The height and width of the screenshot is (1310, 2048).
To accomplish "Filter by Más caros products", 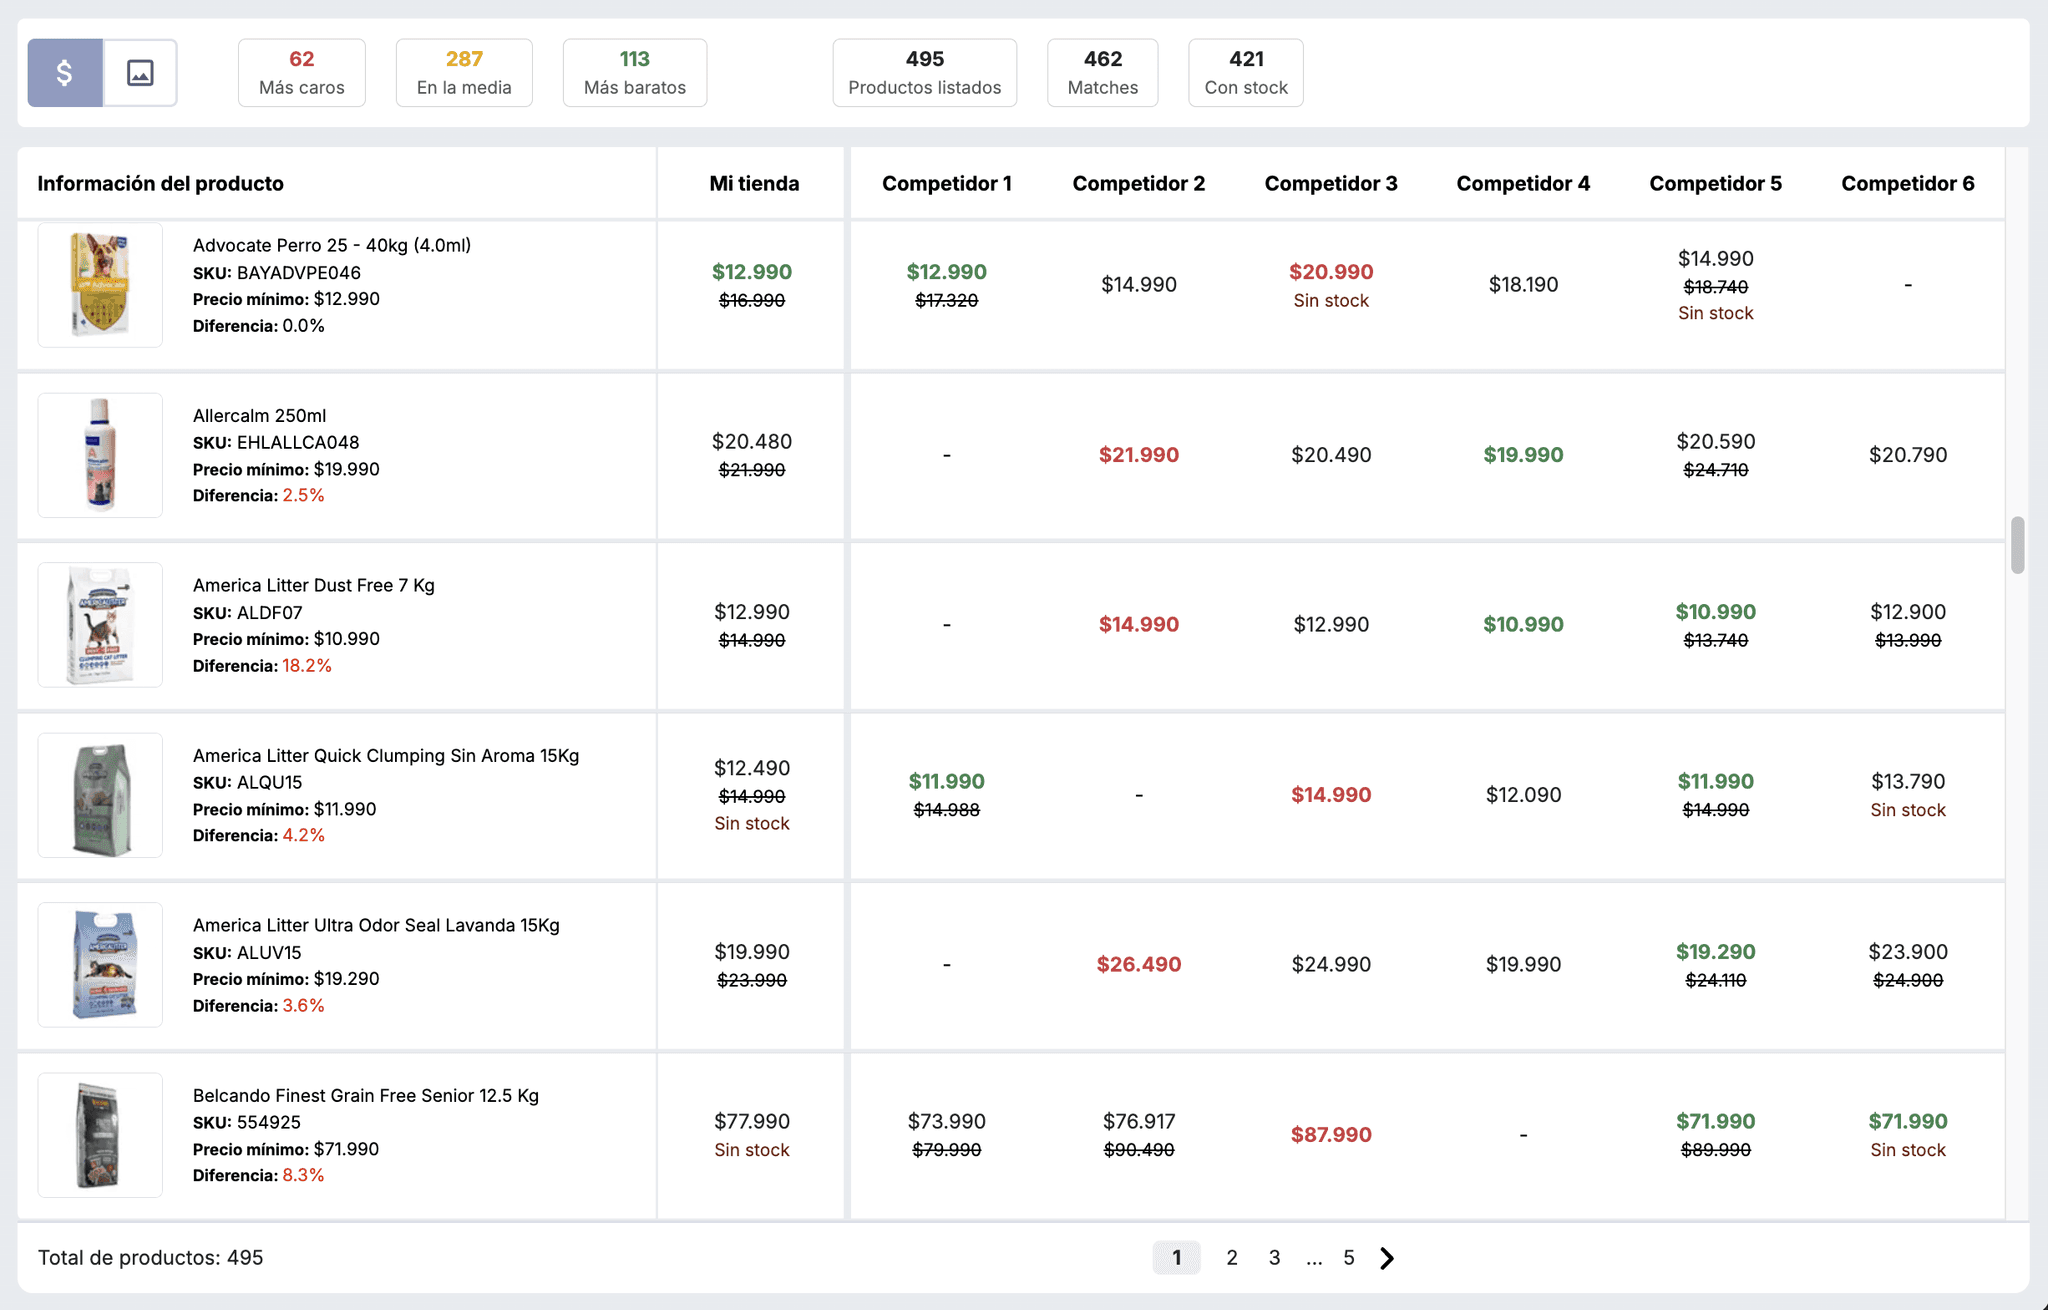I will [301, 73].
